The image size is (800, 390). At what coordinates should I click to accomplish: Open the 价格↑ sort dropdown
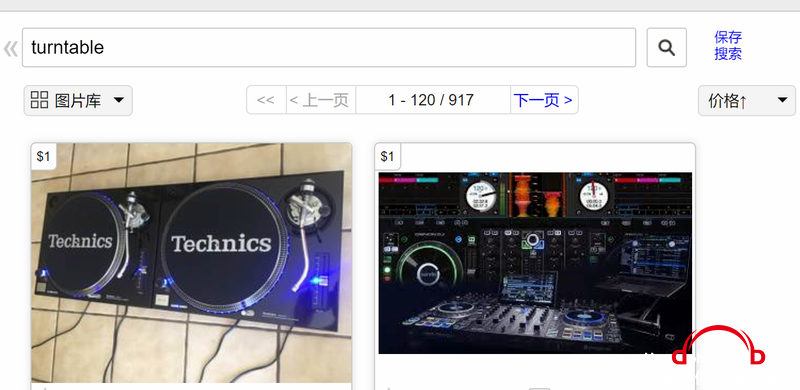(x=746, y=101)
